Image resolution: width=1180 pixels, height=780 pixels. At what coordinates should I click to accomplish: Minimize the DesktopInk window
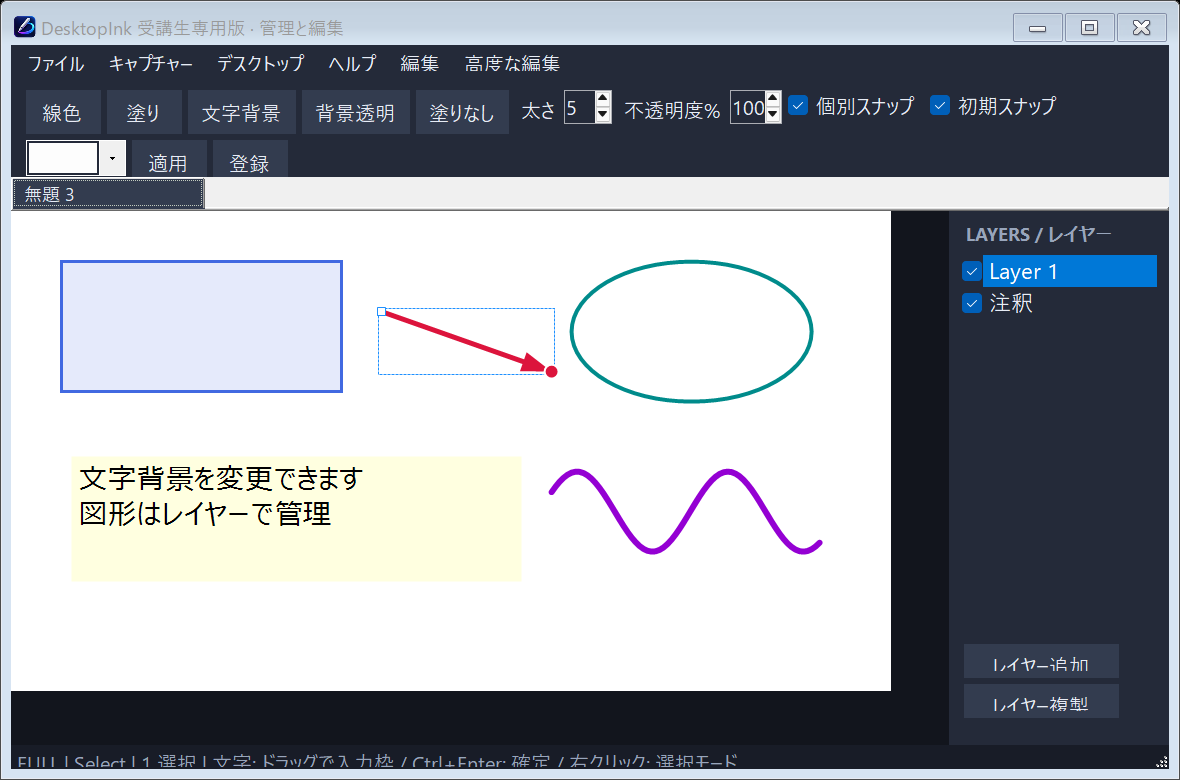(1038, 28)
